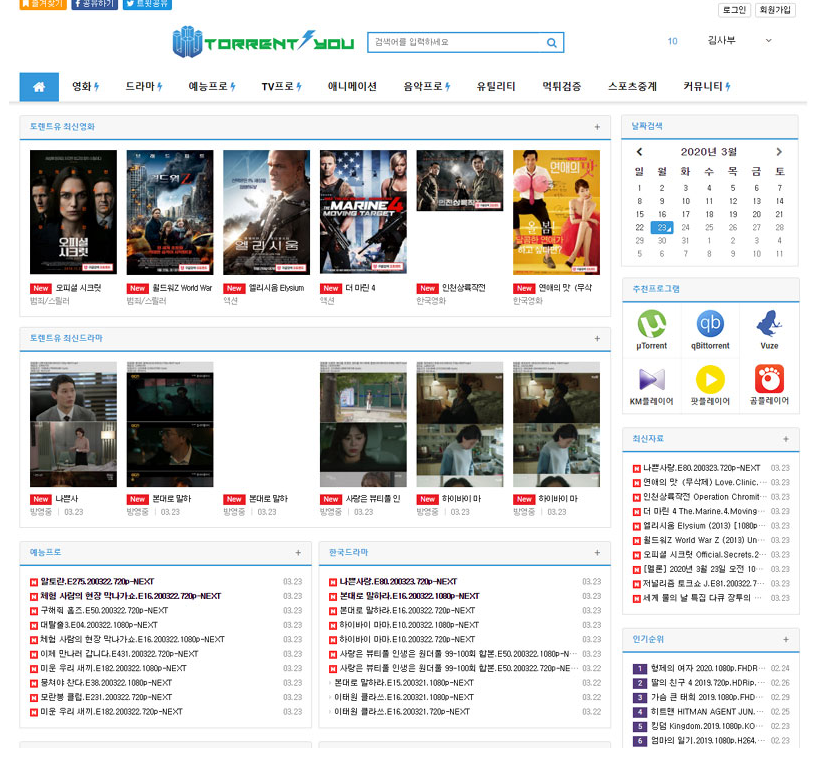Open 사랑은 뷰티풀 인 drama thumbnail

[x=363, y=424]
